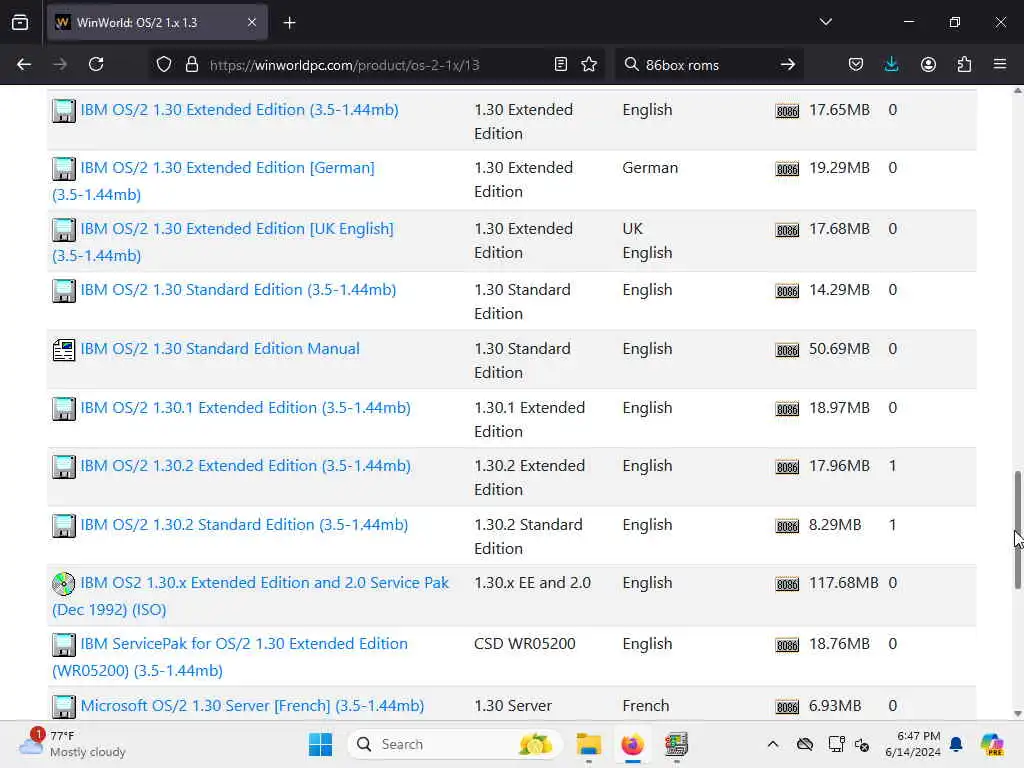Click 8086 chip icon in 117.68MB row
The image size is (1024, 768).
[x=787, y=584]
